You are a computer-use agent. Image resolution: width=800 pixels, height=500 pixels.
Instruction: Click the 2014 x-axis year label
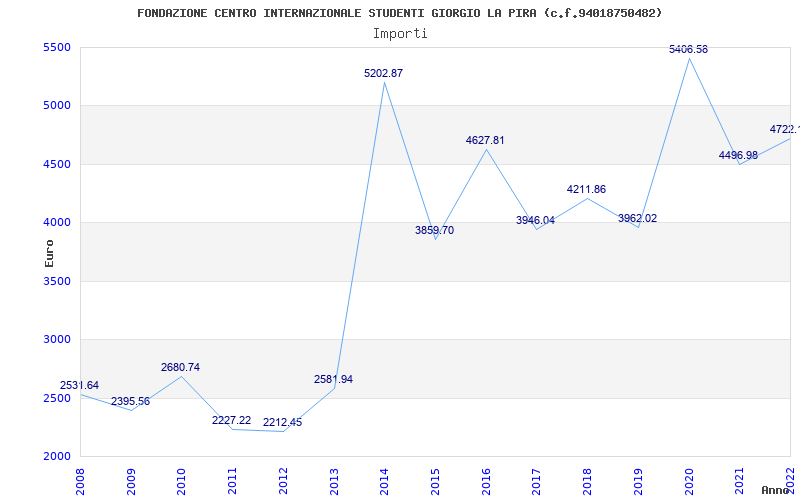[385, 481]
